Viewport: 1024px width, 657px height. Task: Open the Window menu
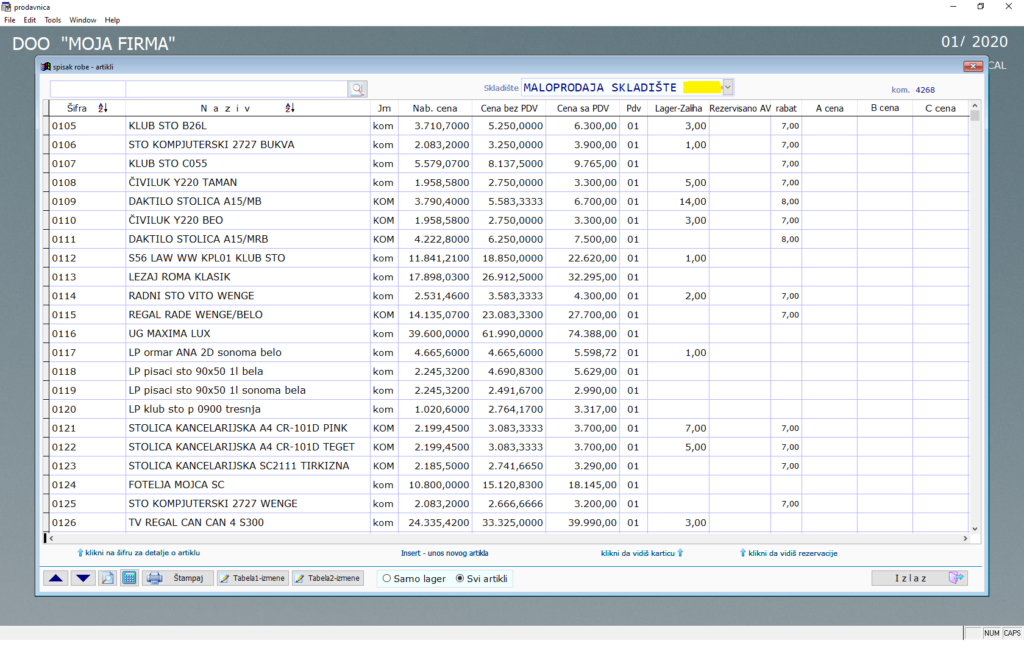[x=82, y=20]
